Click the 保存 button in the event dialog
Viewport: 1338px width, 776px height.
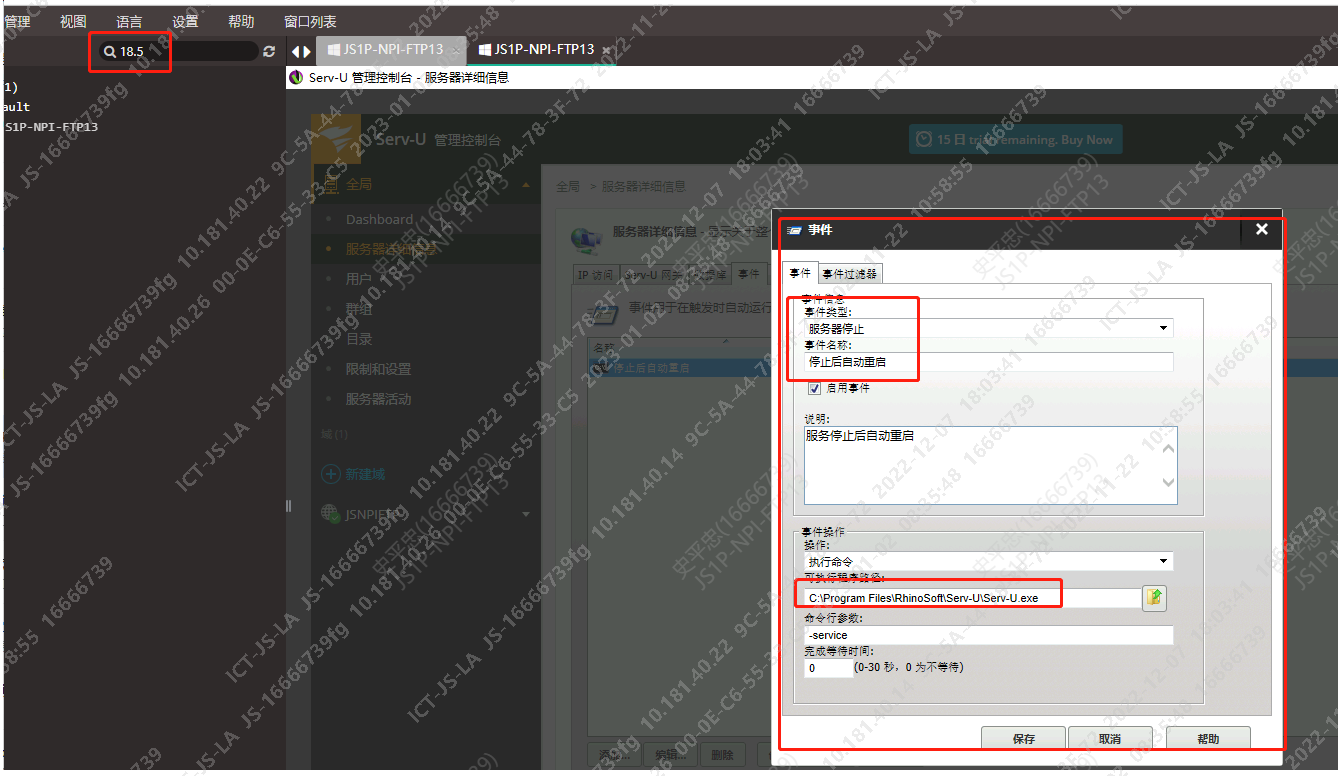[1023, 739]
